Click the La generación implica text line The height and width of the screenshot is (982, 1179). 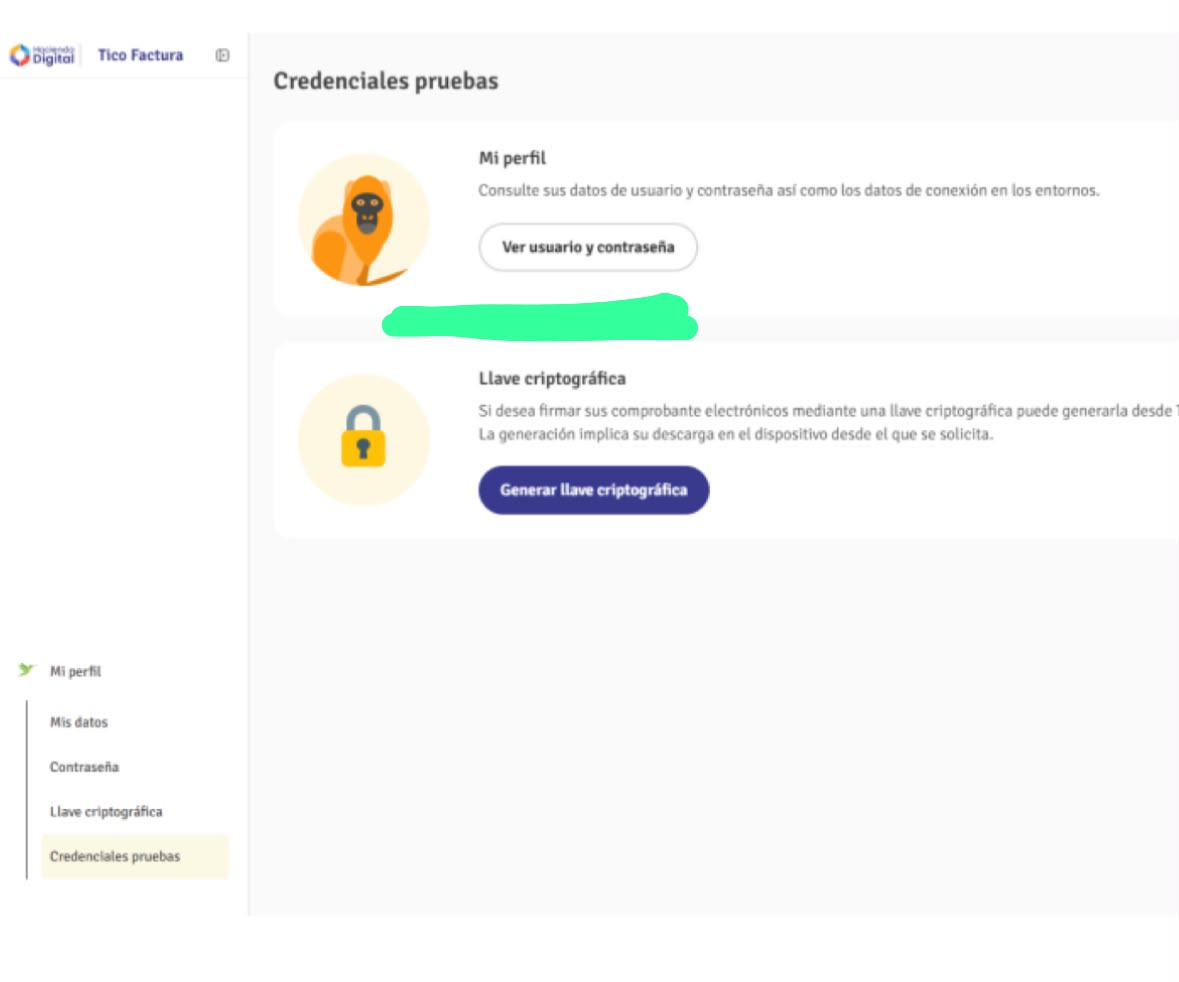pos(736,434)
